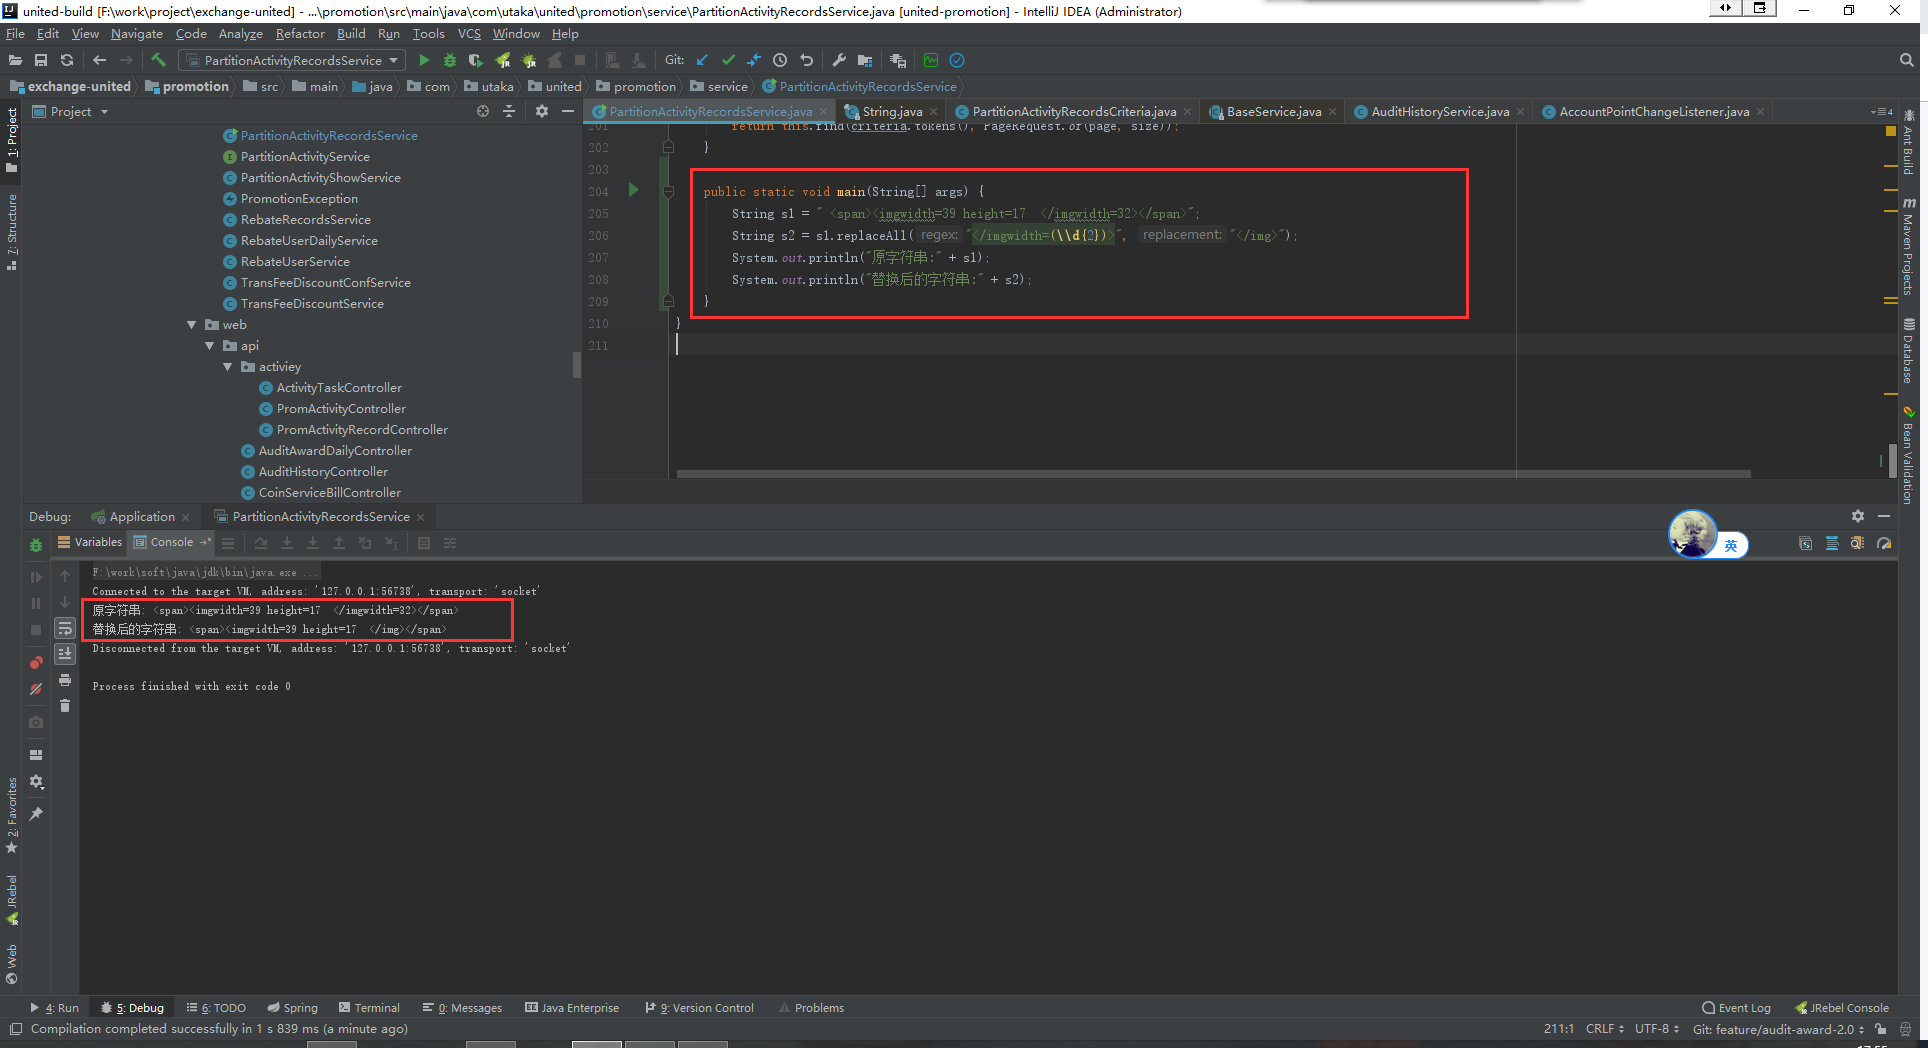Click the Resume Program icon in debug panel
Viewport: 1928px width, 1048px height.
36,577
